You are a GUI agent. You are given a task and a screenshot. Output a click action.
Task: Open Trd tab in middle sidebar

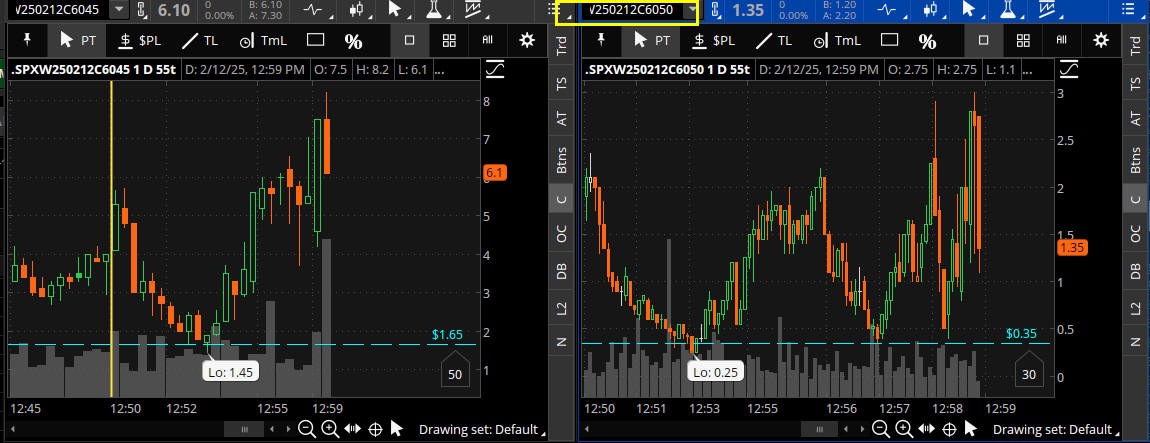(562, 45)
